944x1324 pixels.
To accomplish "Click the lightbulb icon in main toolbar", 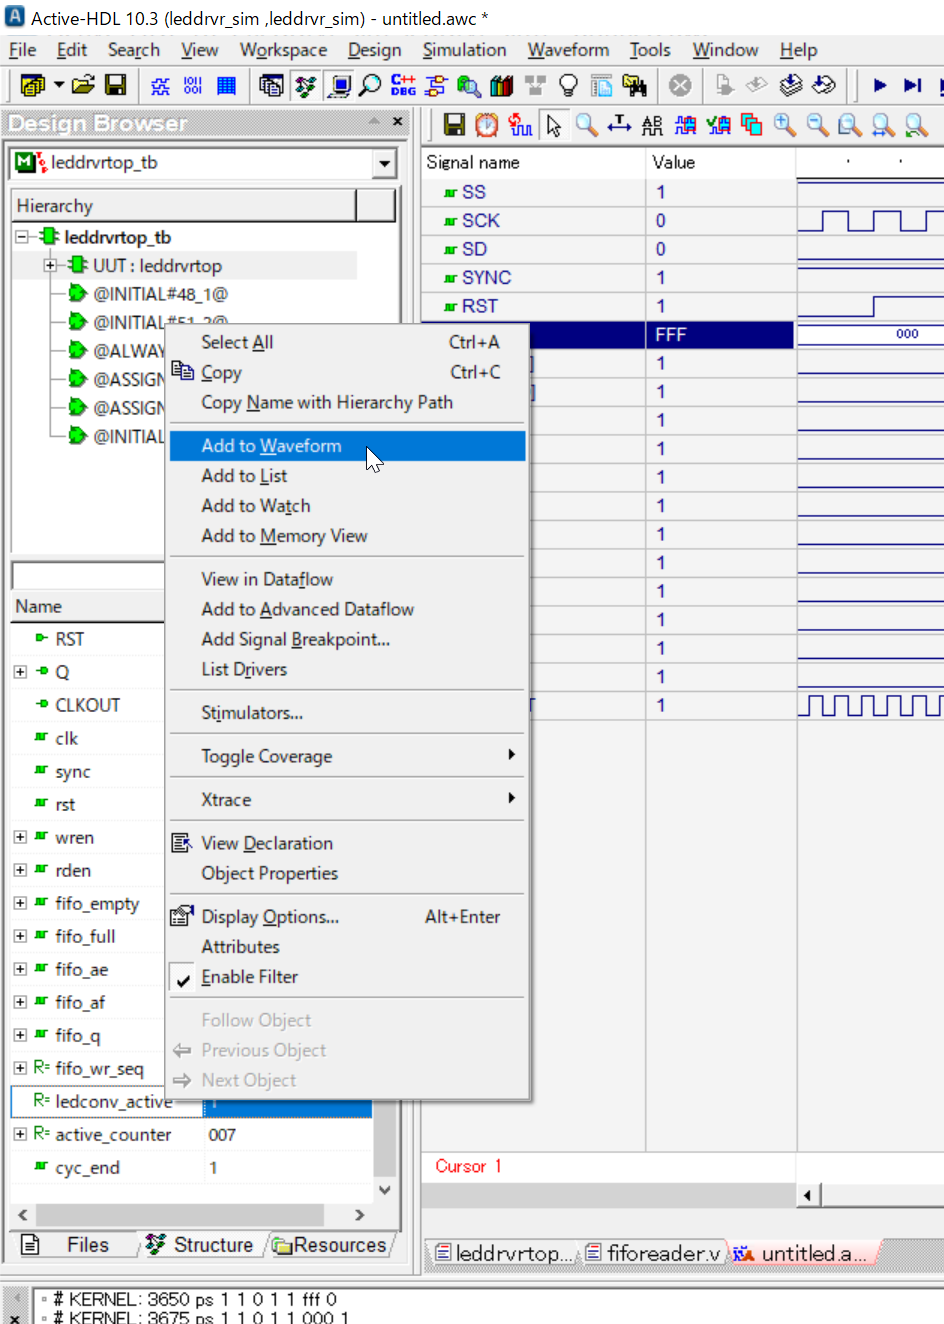I will pyautogui.click(x=568, y=85).
